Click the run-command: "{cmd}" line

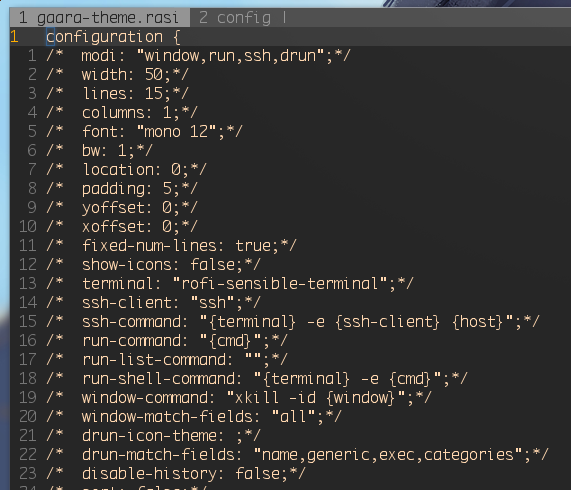(167, 340)
